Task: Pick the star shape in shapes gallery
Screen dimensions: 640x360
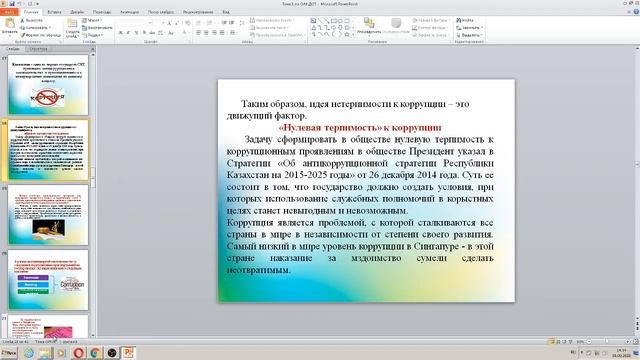Action: pyautogui.click(x=347, y=35)
